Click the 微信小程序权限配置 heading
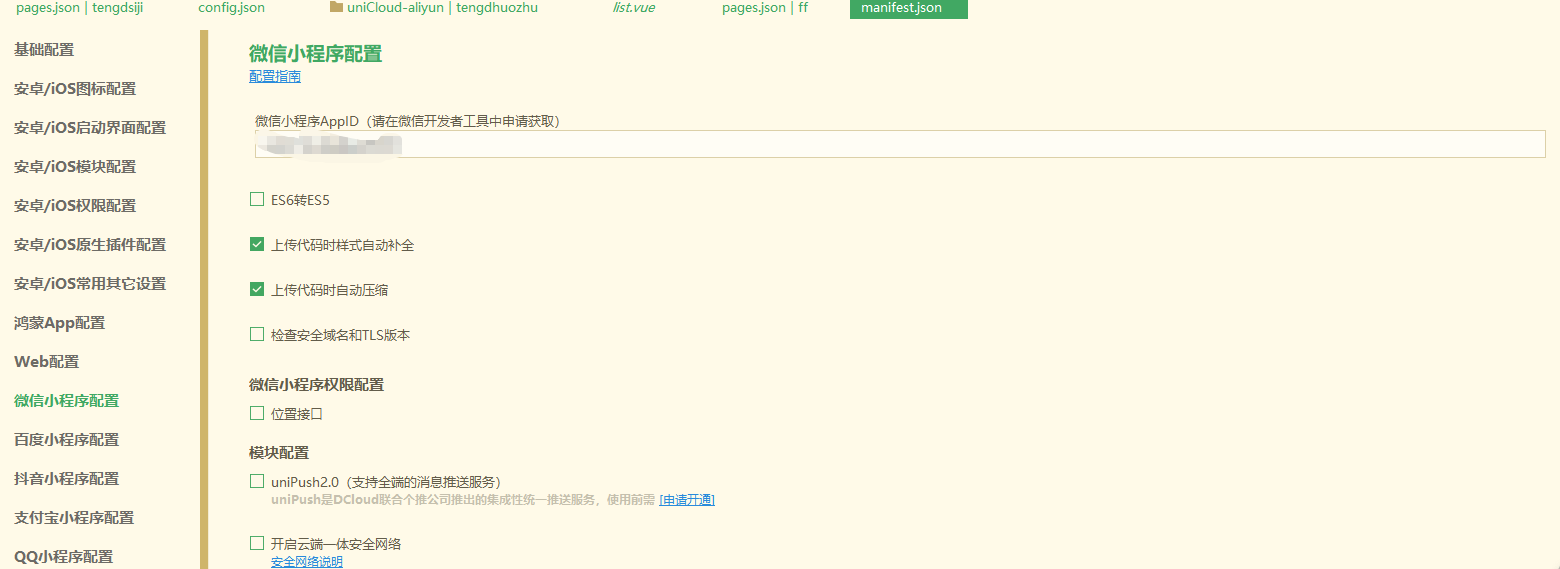 (x=316, y=385)
